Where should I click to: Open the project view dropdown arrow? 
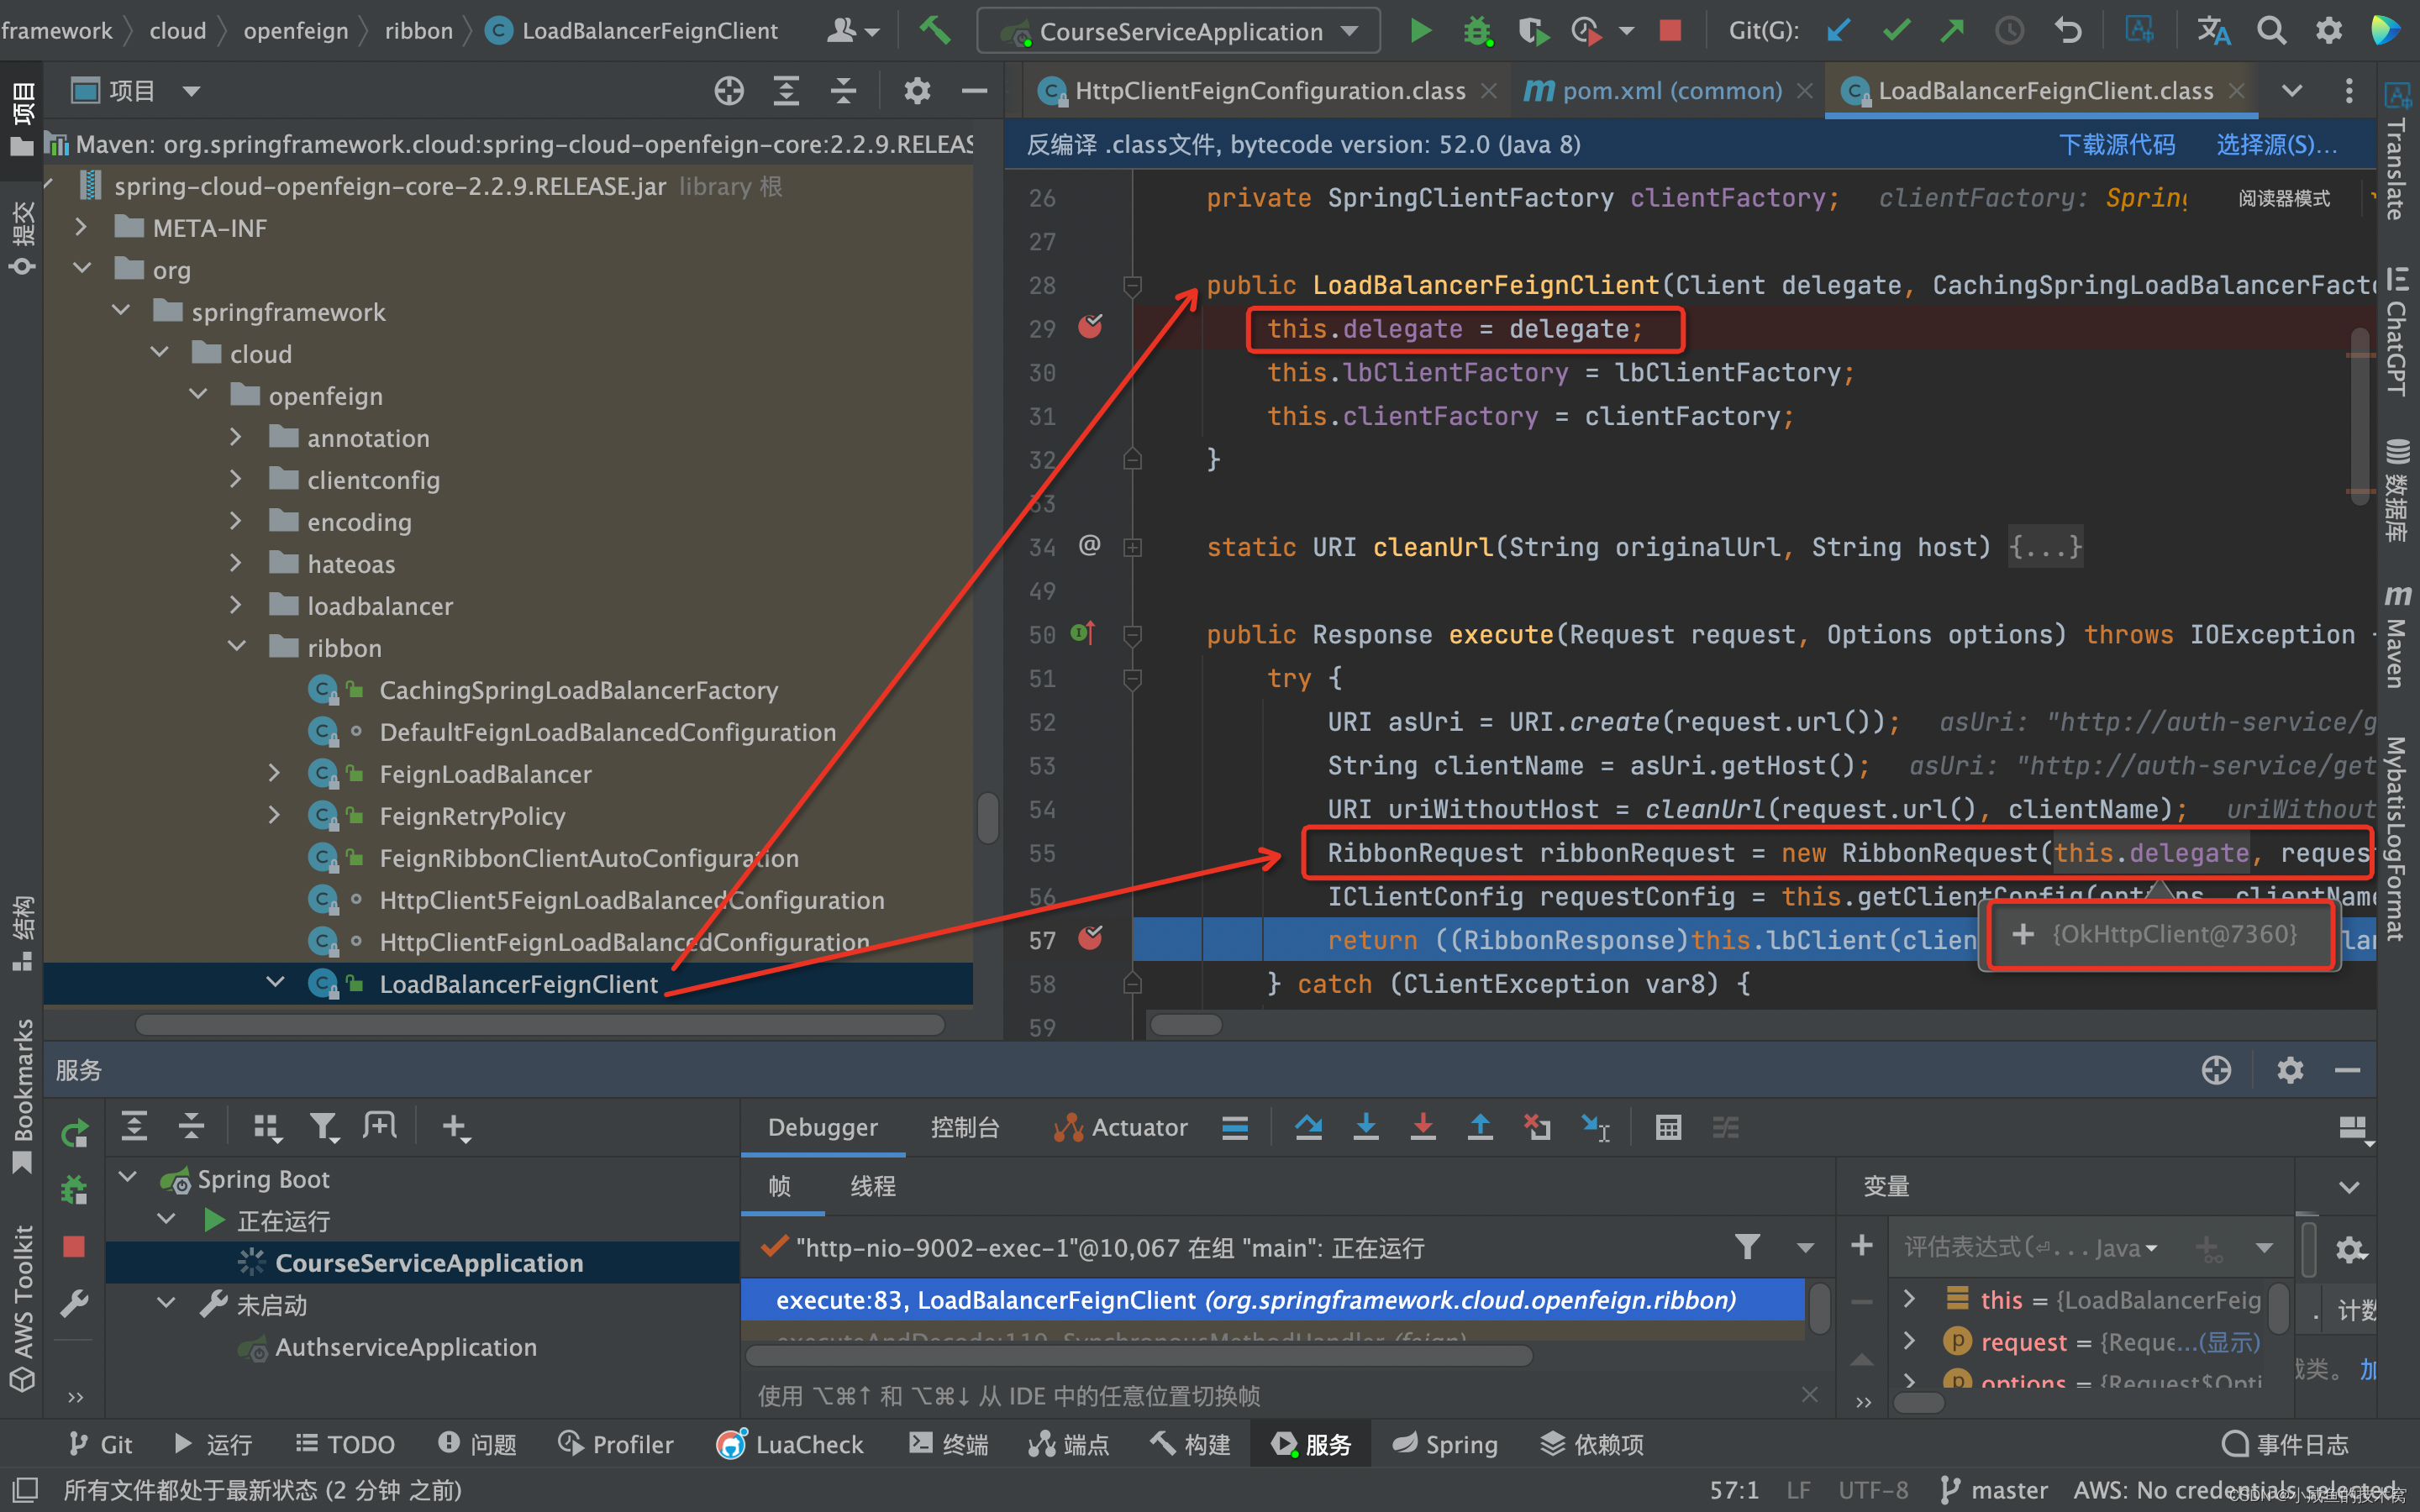191,91
